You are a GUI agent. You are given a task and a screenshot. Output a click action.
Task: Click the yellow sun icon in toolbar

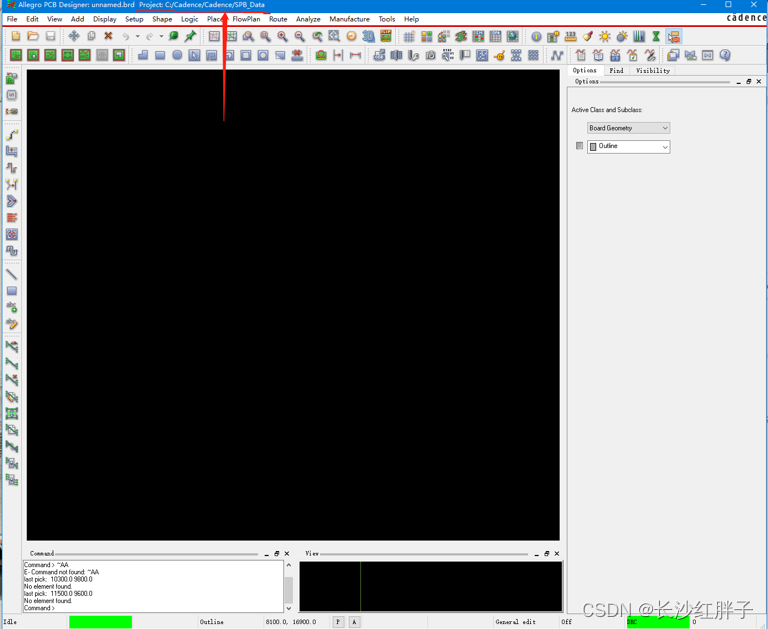[x=604, y=36]
